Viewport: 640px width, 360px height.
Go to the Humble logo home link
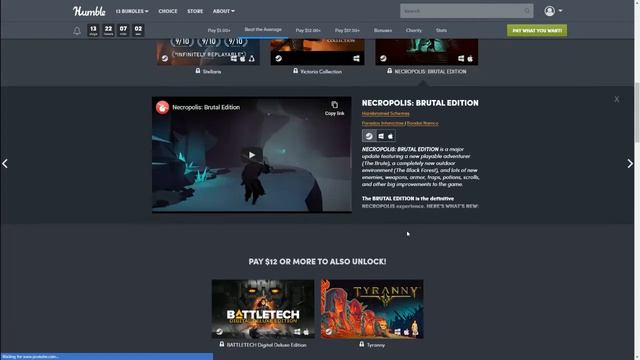tap(89, 11)
